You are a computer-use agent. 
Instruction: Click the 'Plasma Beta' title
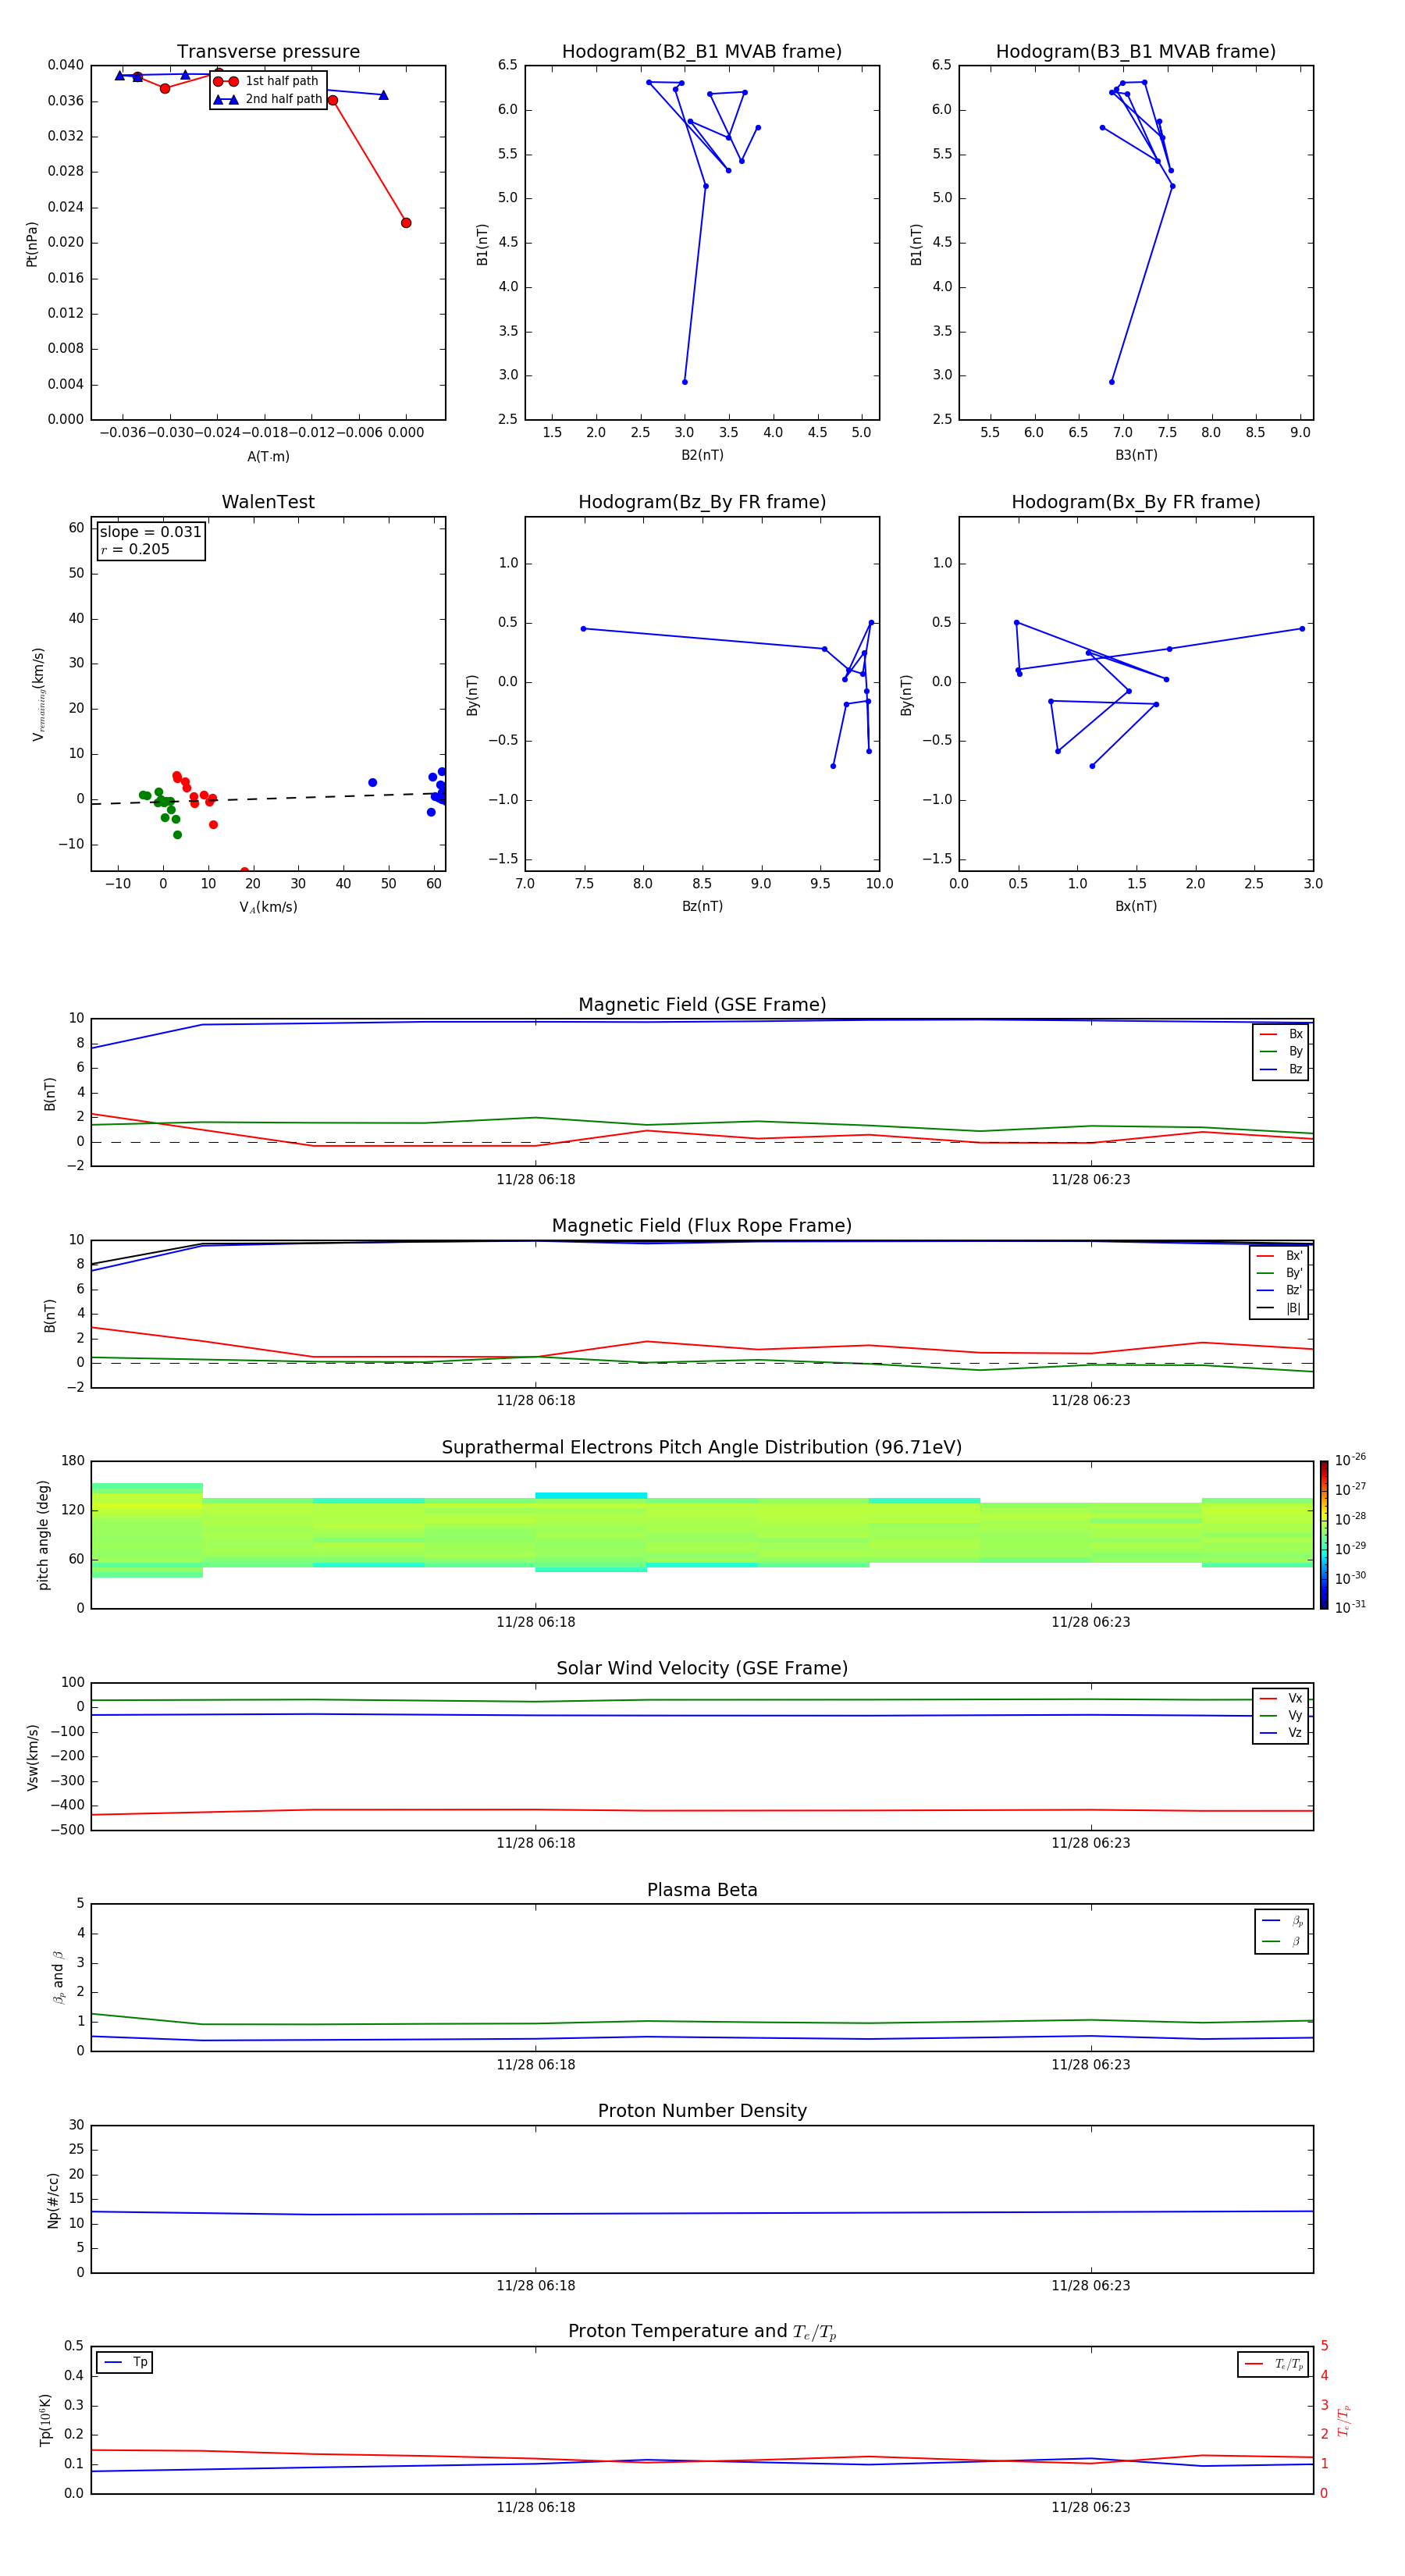702,1891
